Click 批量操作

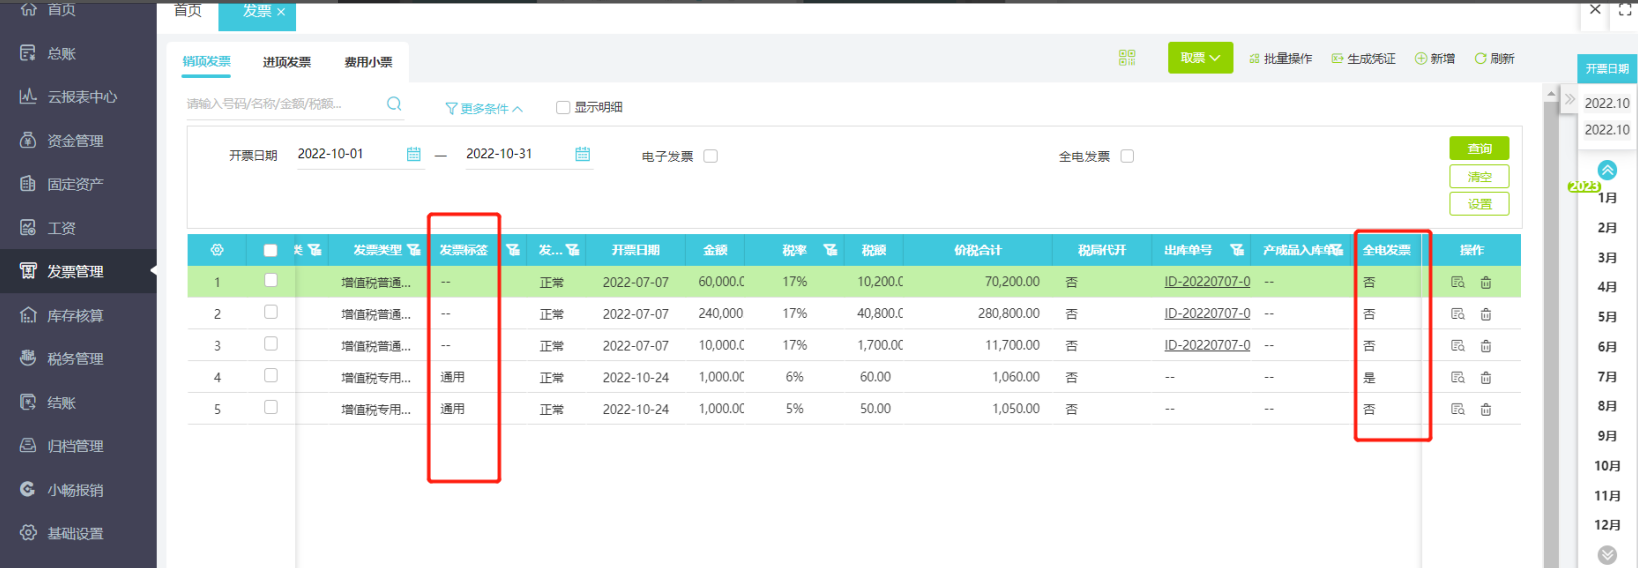point(1281,59)
